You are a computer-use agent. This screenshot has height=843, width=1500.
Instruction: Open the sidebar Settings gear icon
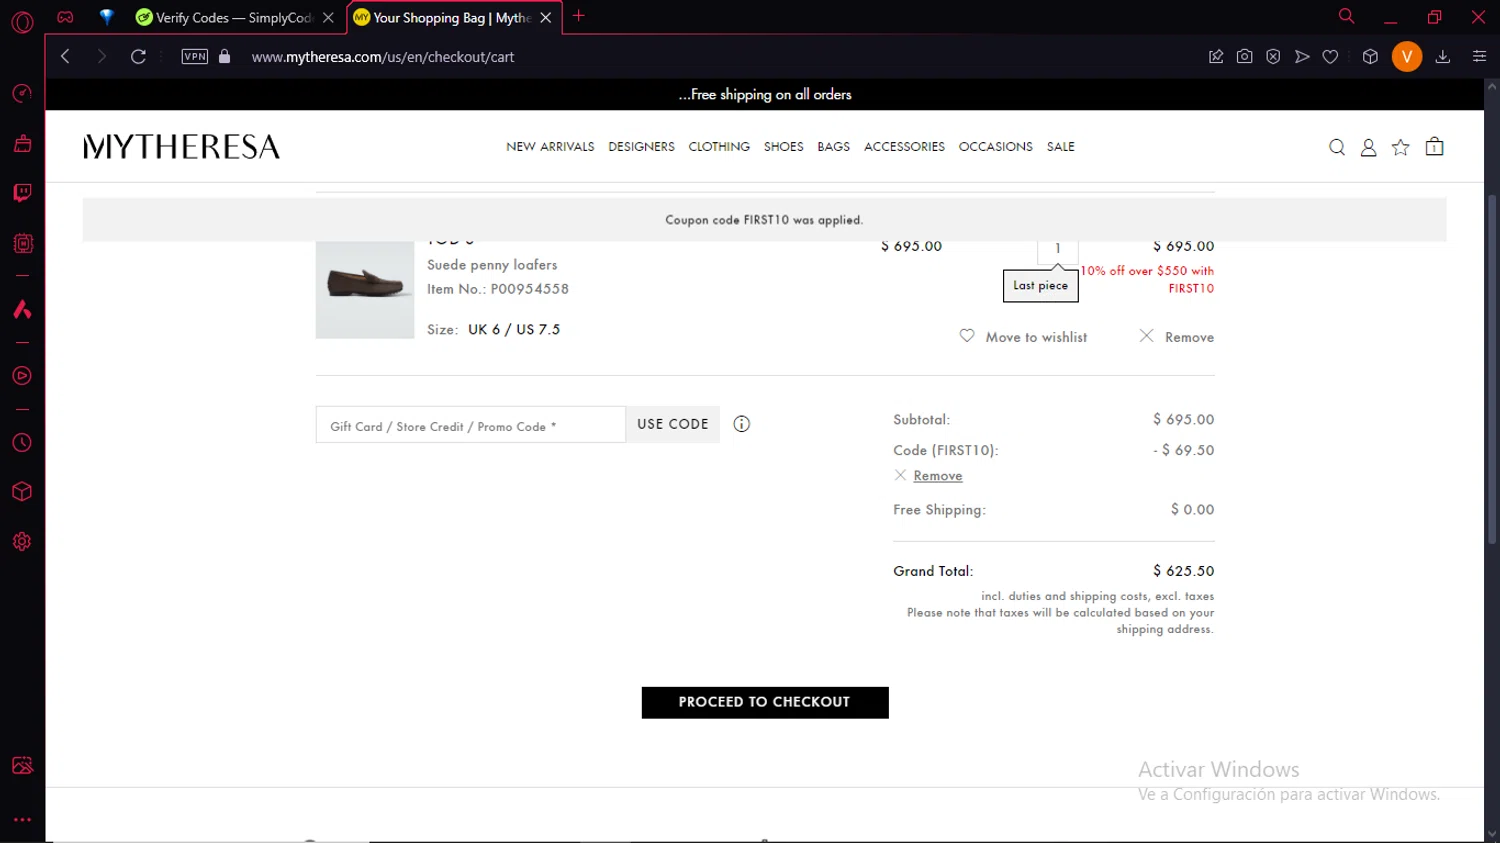coord(22,541)
